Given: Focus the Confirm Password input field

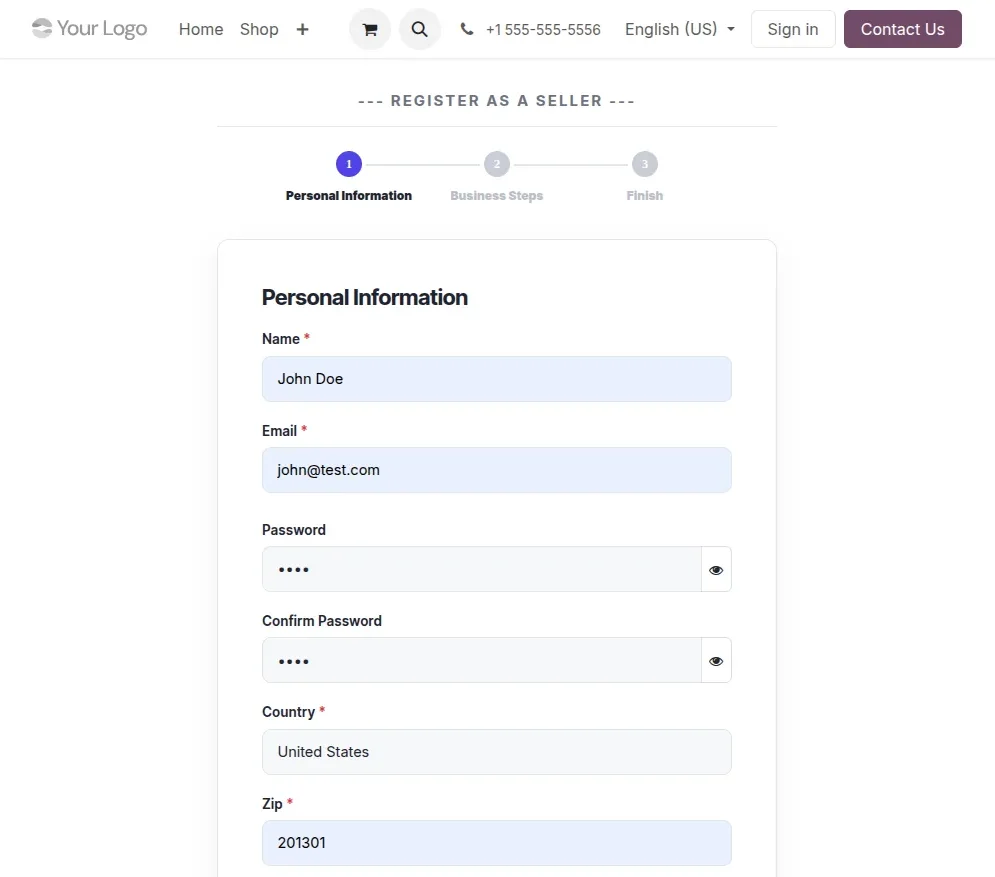Looking at the screenshot, I should pyautogui.click(x=482, y=661).
